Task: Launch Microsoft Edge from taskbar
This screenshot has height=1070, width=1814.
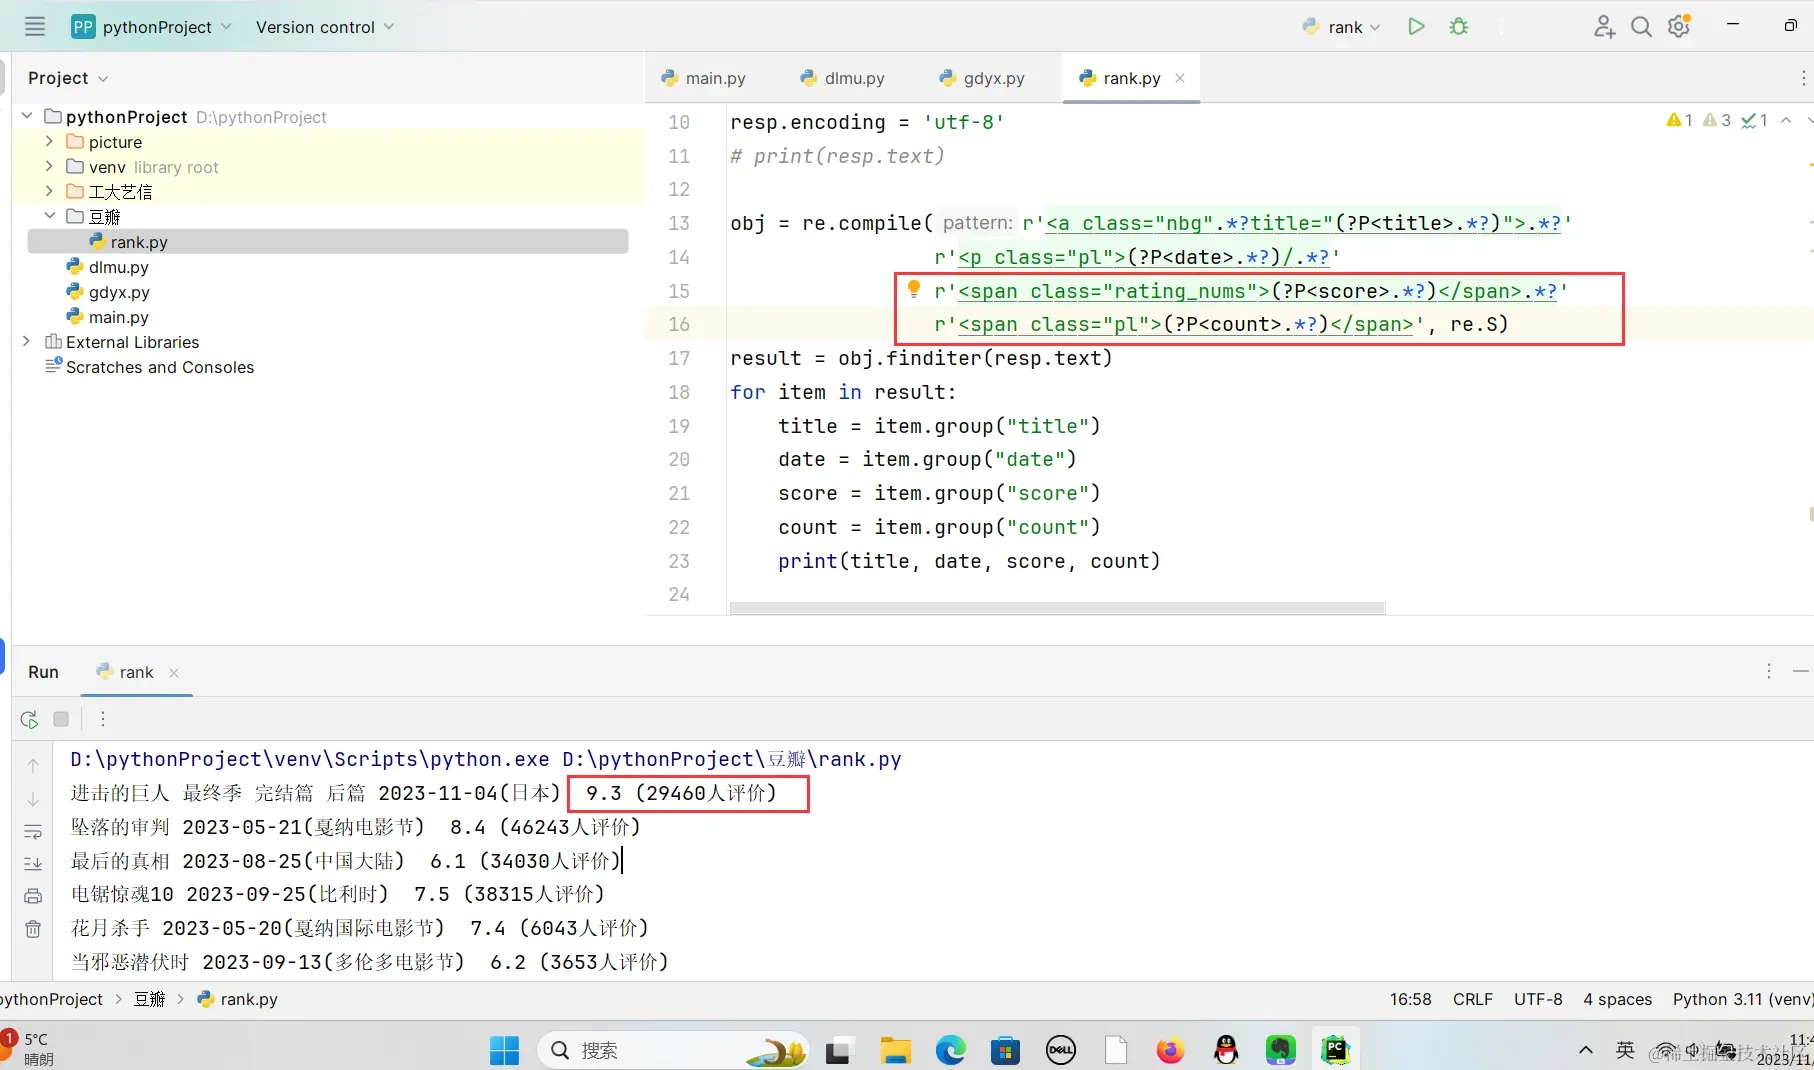Action: point(950,1050)
